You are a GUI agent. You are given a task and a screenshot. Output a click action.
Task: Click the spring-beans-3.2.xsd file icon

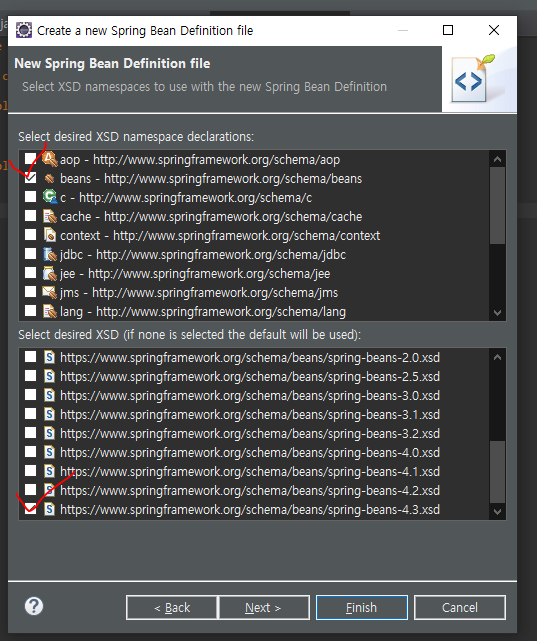click(x=49, y=433)
